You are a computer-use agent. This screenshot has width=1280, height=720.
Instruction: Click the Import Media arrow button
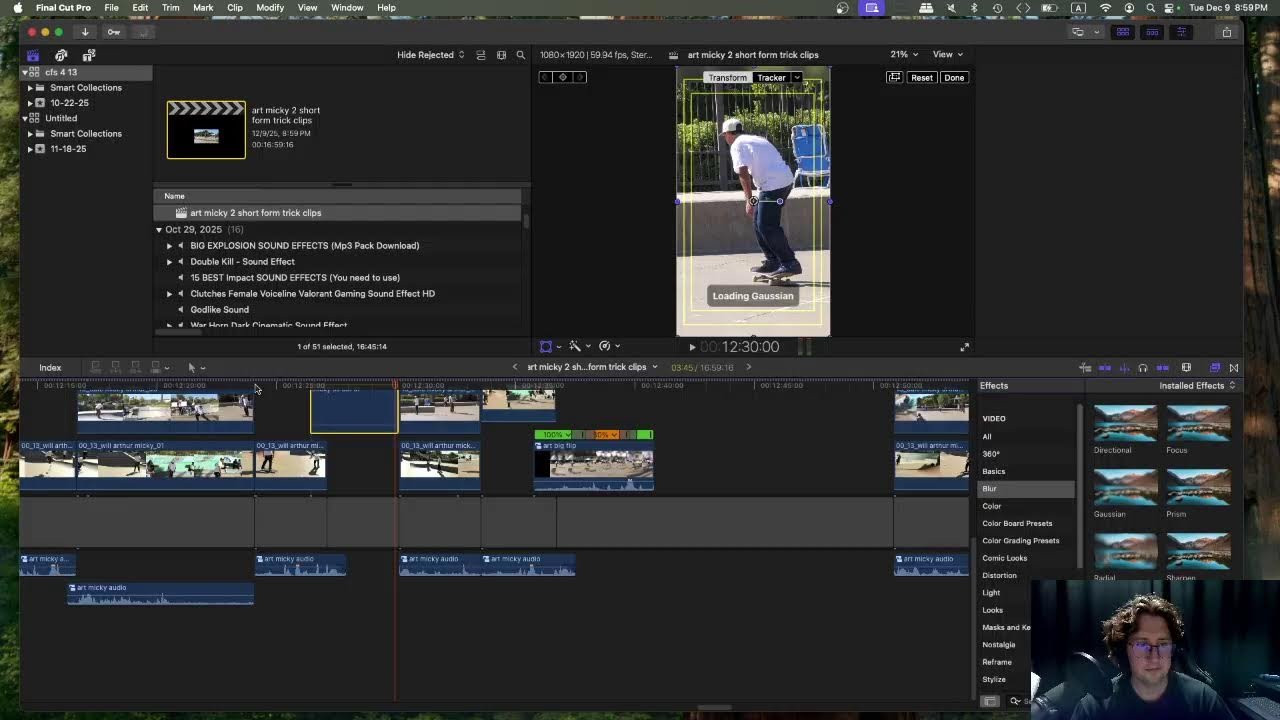pos(85,32)
